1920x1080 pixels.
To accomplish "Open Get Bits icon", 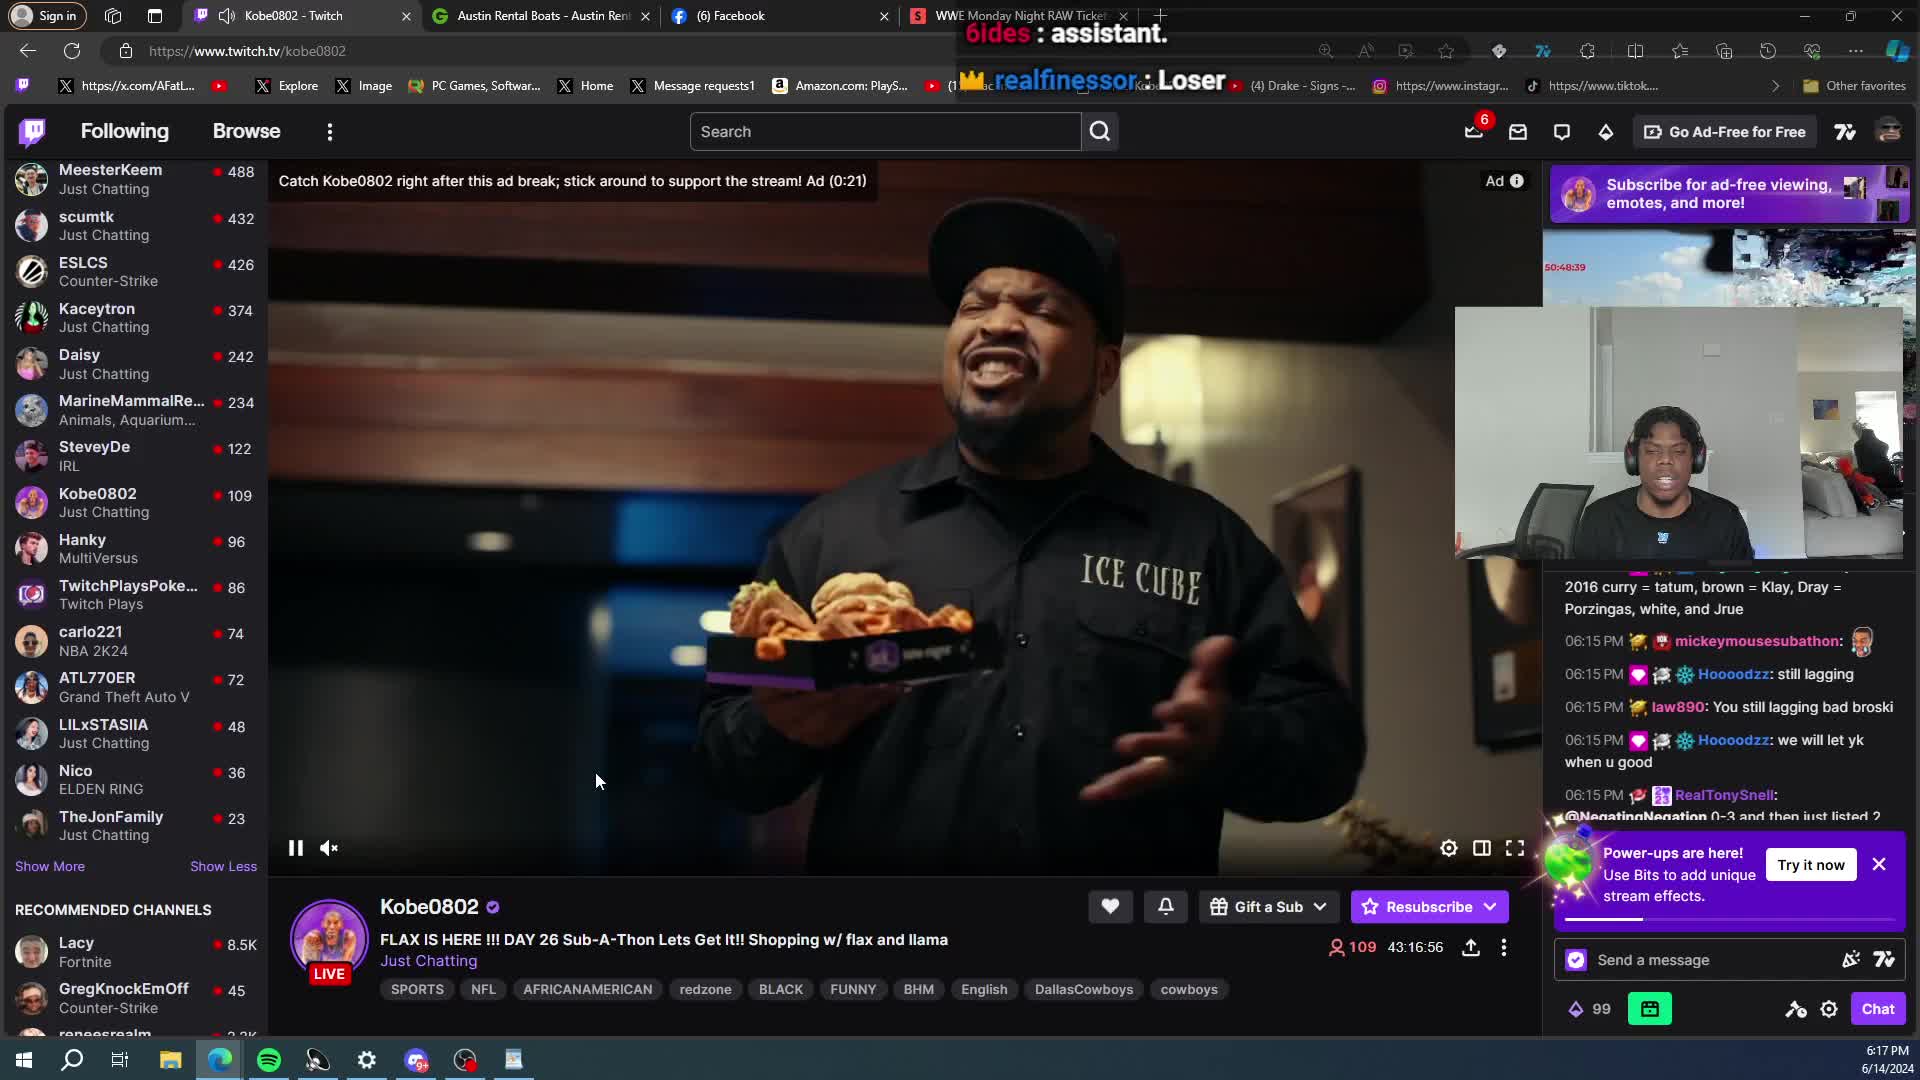I will coord(1606,131).
